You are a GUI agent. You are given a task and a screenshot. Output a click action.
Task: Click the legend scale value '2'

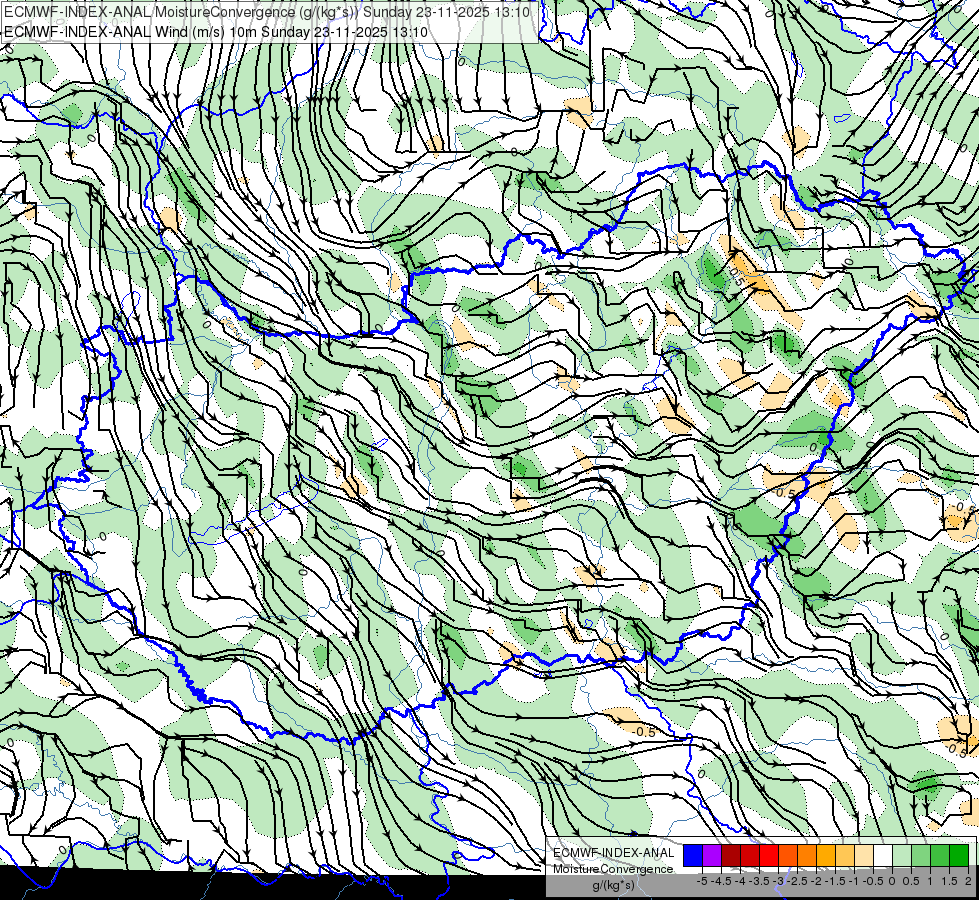coord(968,881)
